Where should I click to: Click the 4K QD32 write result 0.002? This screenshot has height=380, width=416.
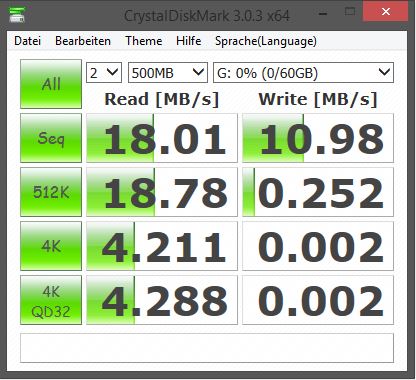(x=318, y=300)
